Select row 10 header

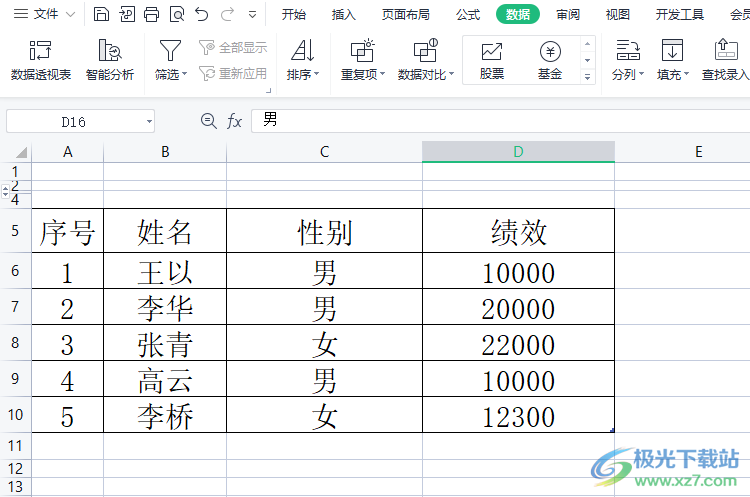tap(15, 414)
